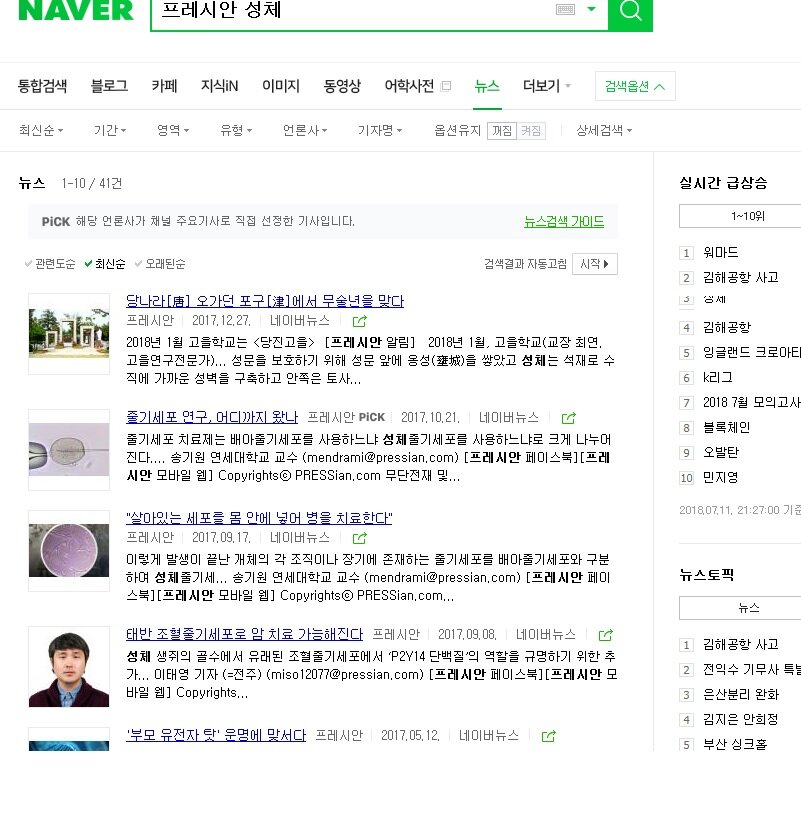
Task: Open article 살아있는 세포를 몸 안에 넣어
Action: 259,518
